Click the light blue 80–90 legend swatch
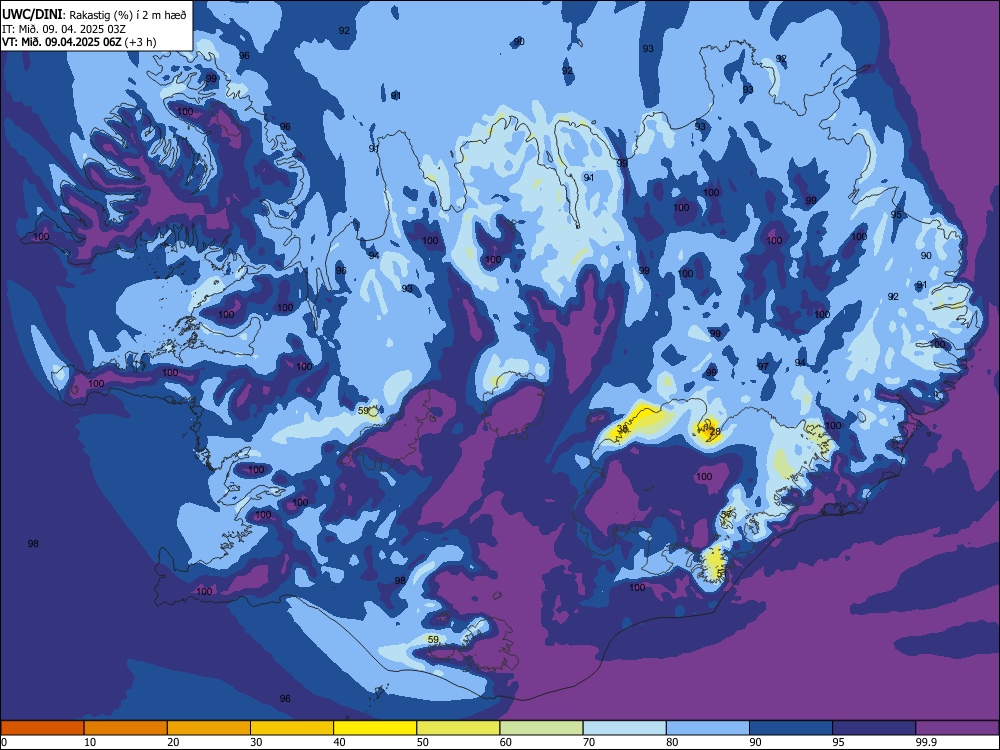The width and height of the screenshot is (1000, 750). [x=708, y=728]
